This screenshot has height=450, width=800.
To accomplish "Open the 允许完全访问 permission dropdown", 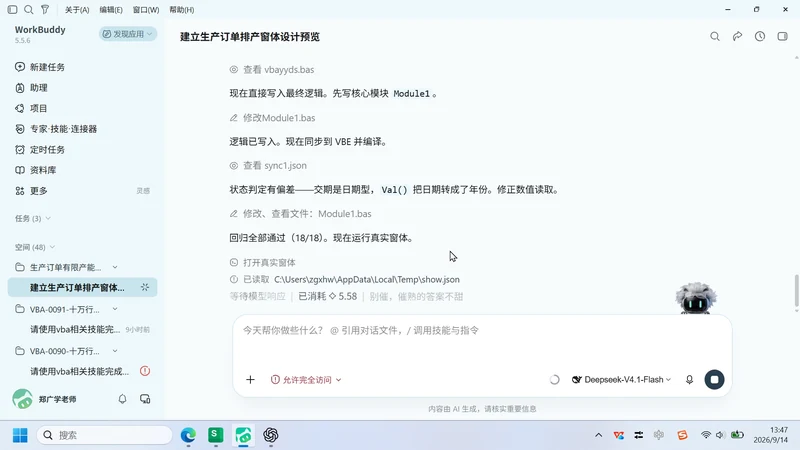I will click(x=306, y=380).
